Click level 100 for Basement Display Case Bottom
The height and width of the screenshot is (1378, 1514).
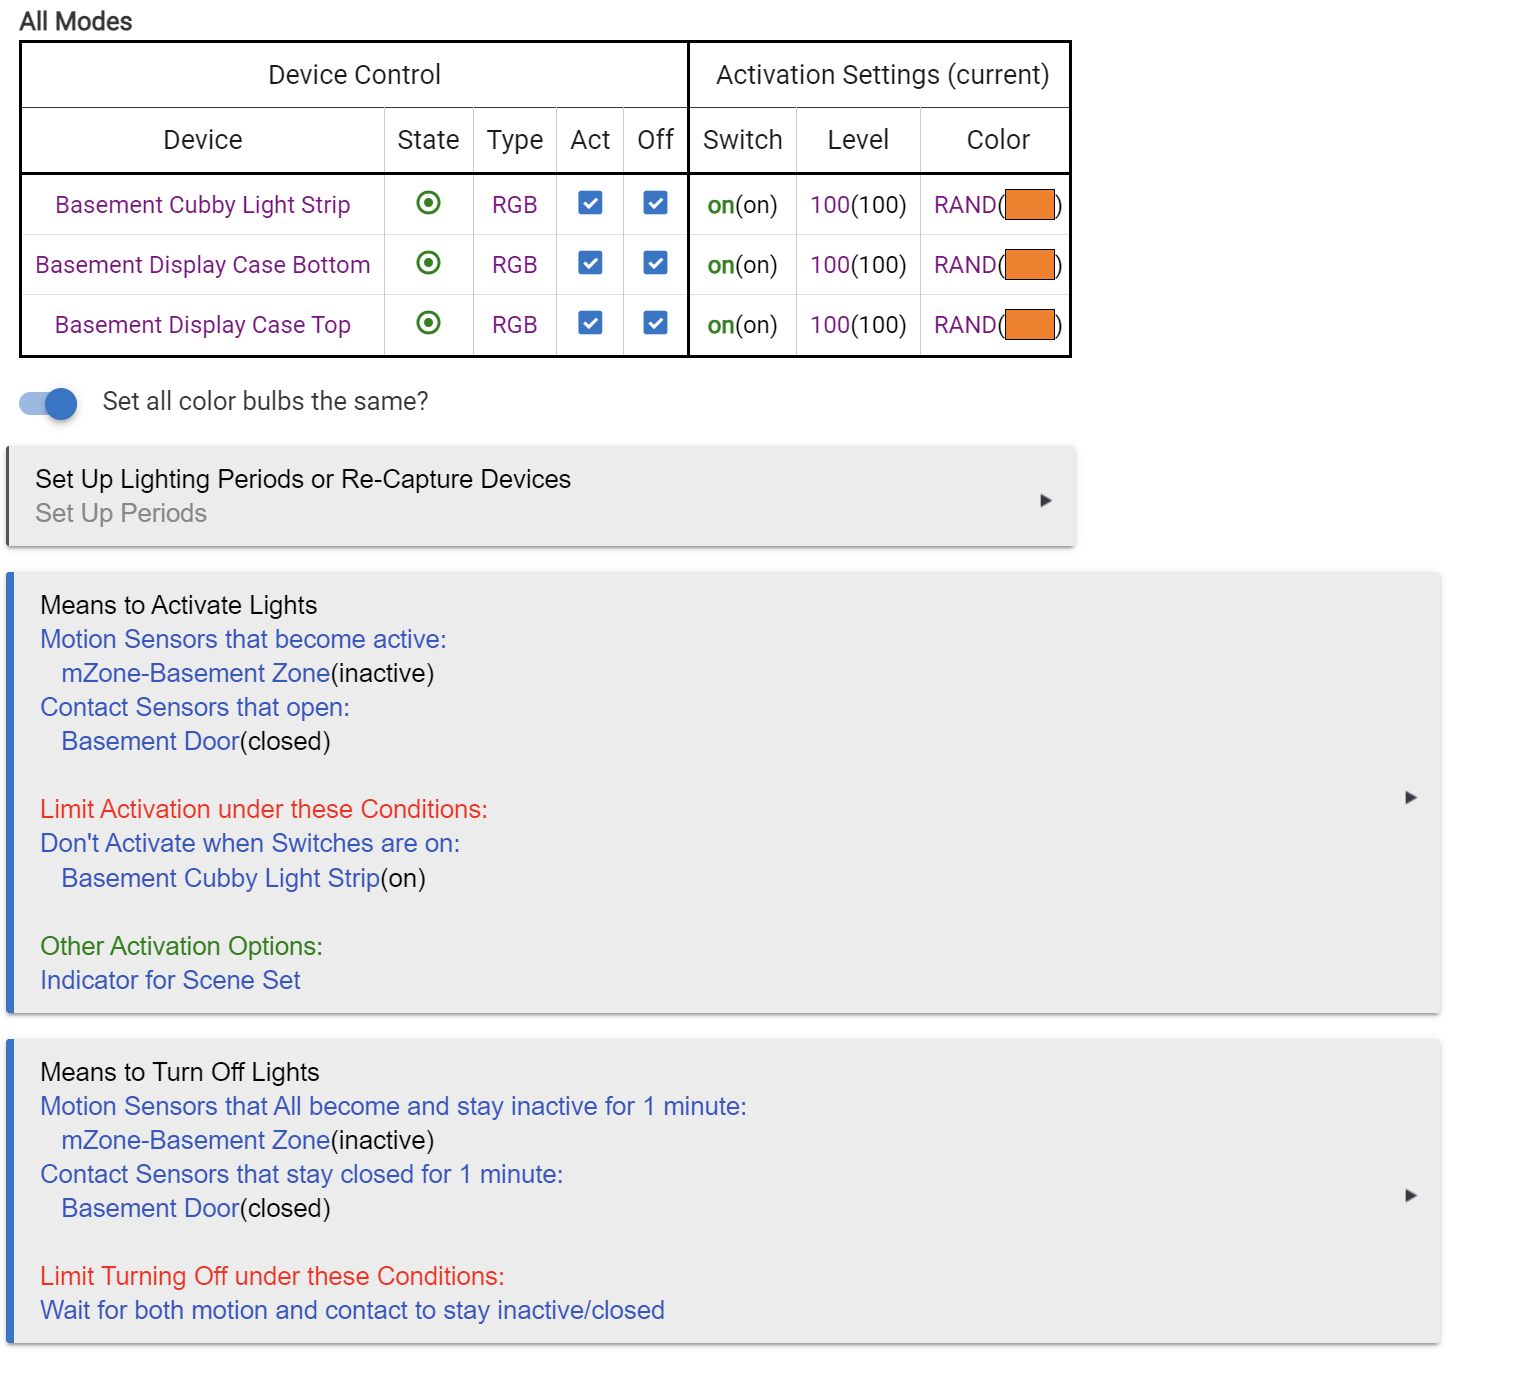coord(829,265)
